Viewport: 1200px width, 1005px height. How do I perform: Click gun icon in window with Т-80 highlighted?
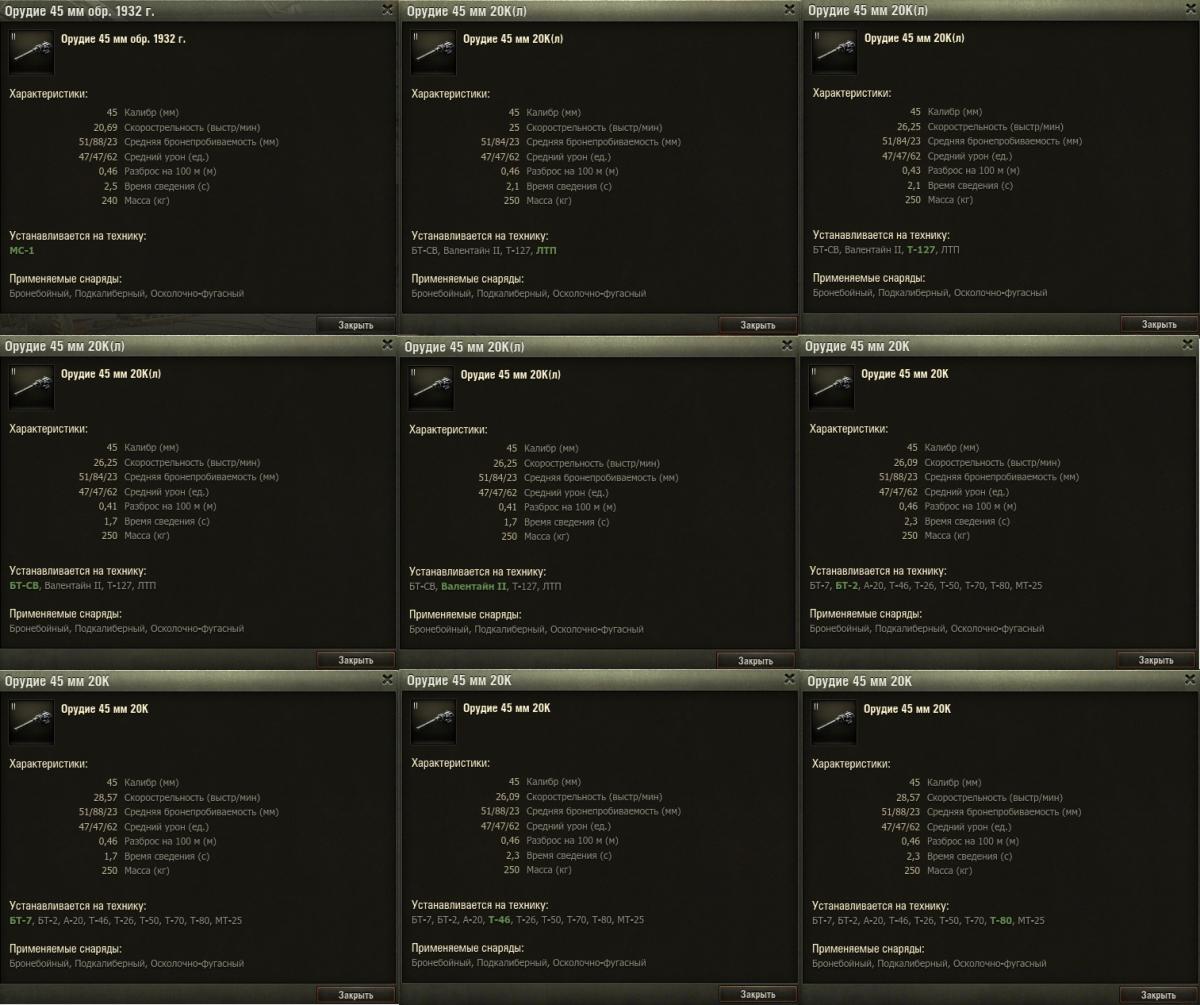coord(835,722)
